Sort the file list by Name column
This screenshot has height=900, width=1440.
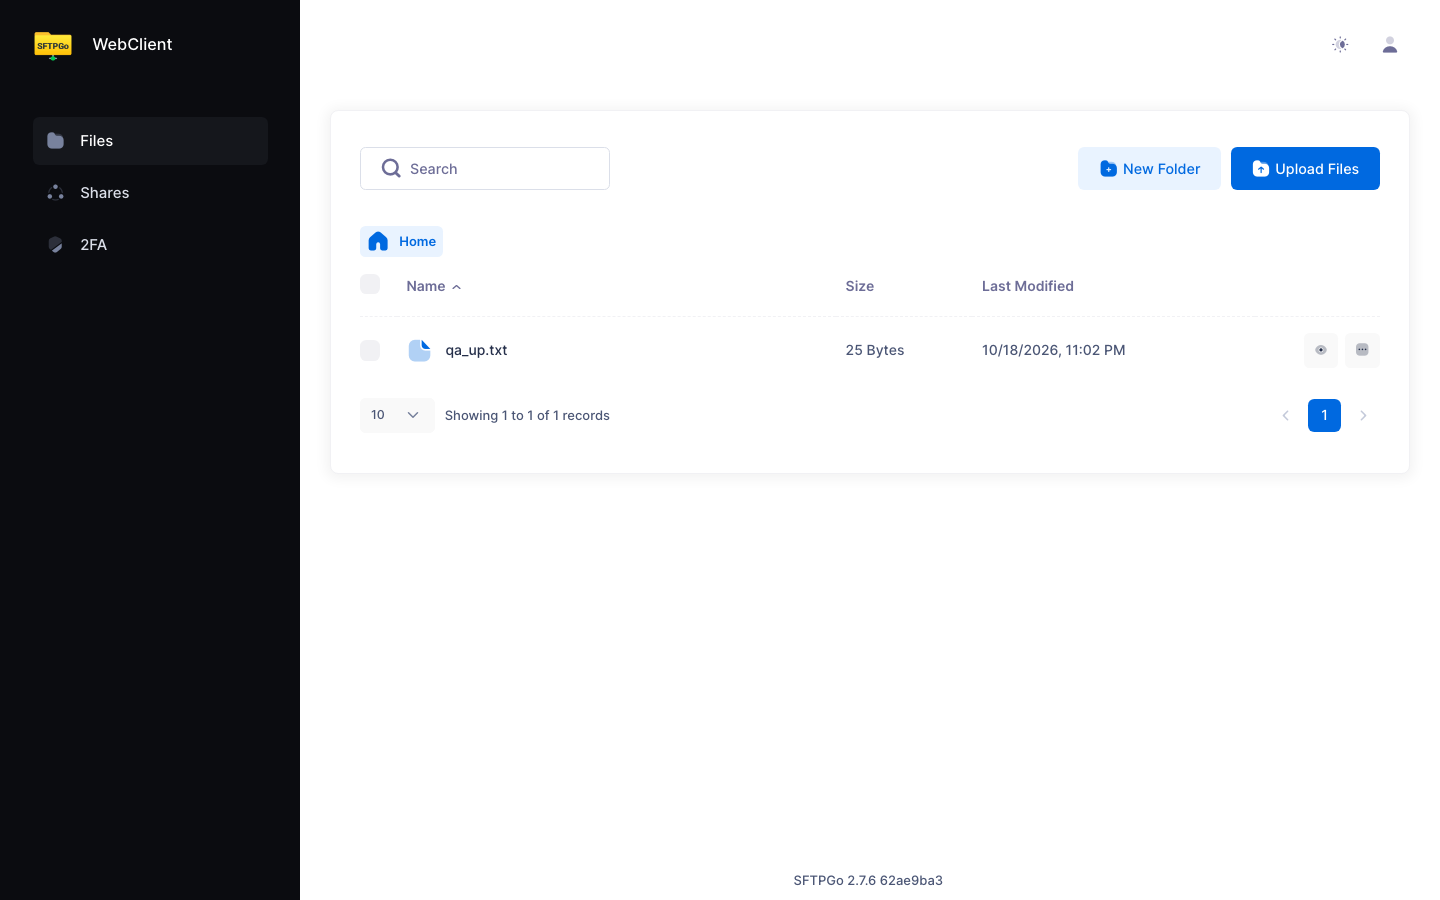pyautogui.click(x=434, y=286)
